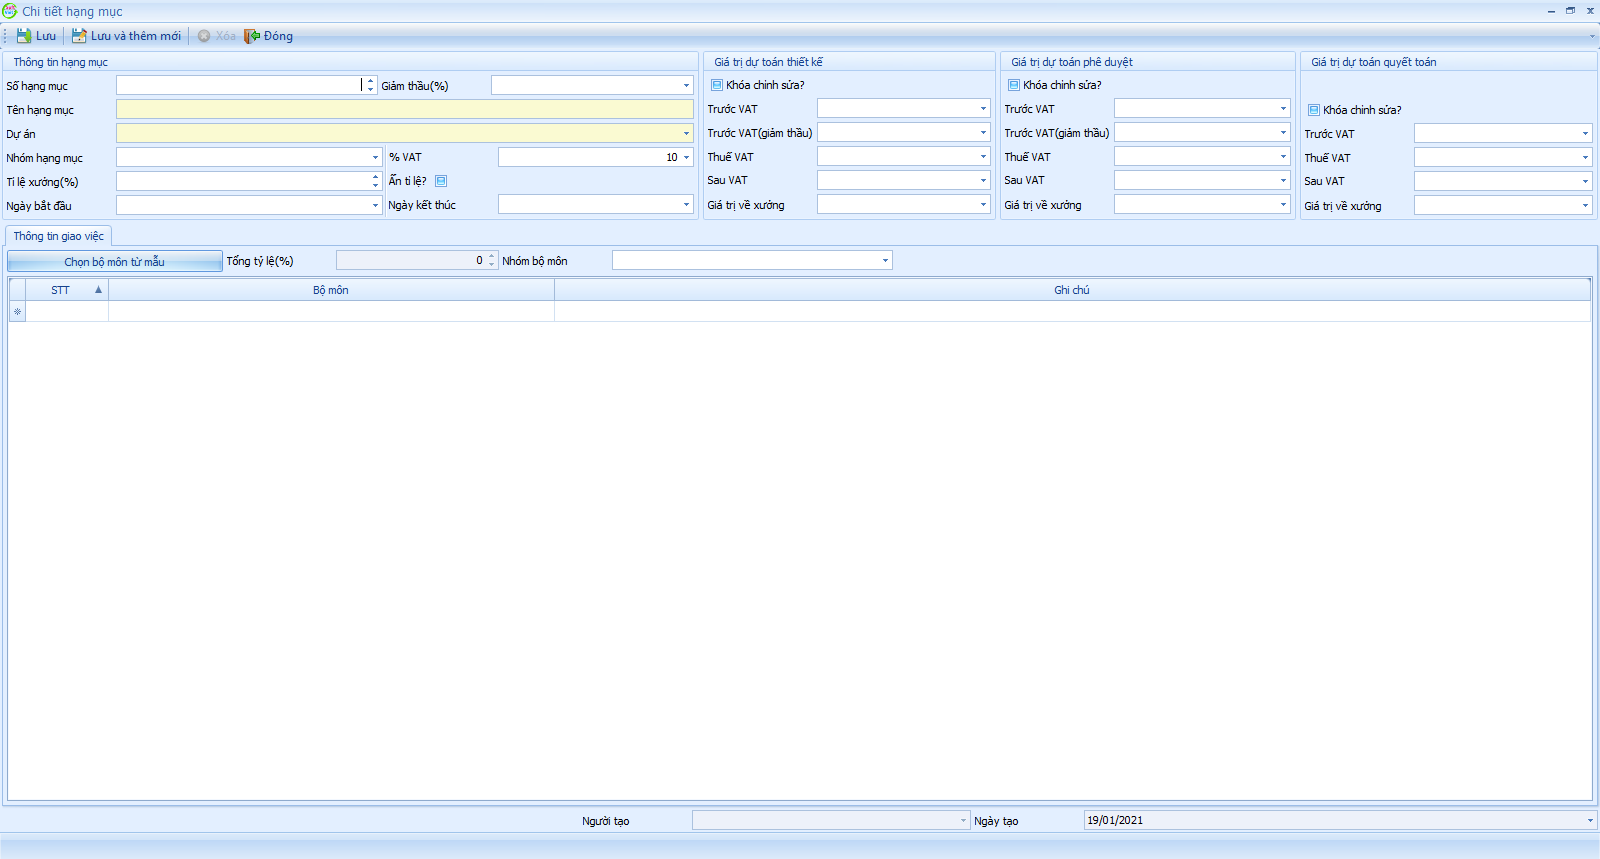Click the Tỉ lệ xưởng(%) spinner arrows

click(375, 181)
